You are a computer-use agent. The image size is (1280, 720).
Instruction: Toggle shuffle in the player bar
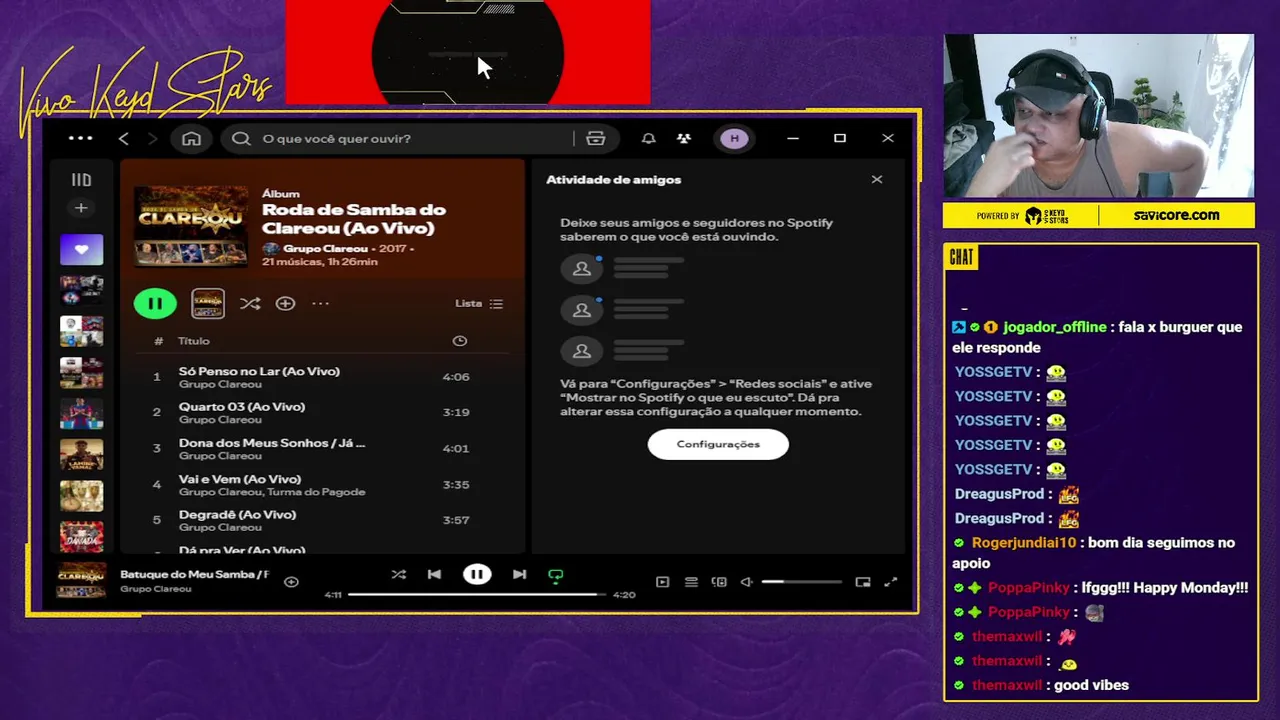pos(399,574)
